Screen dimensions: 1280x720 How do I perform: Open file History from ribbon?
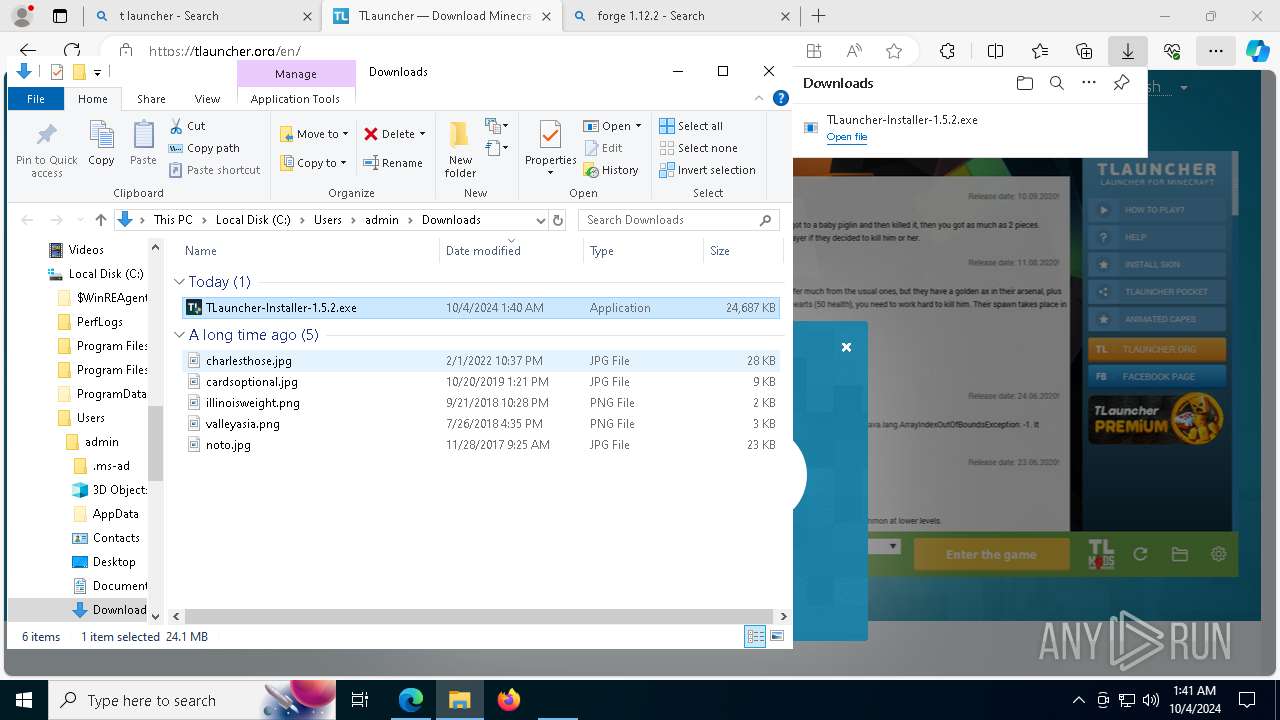[x=611, y=170]
